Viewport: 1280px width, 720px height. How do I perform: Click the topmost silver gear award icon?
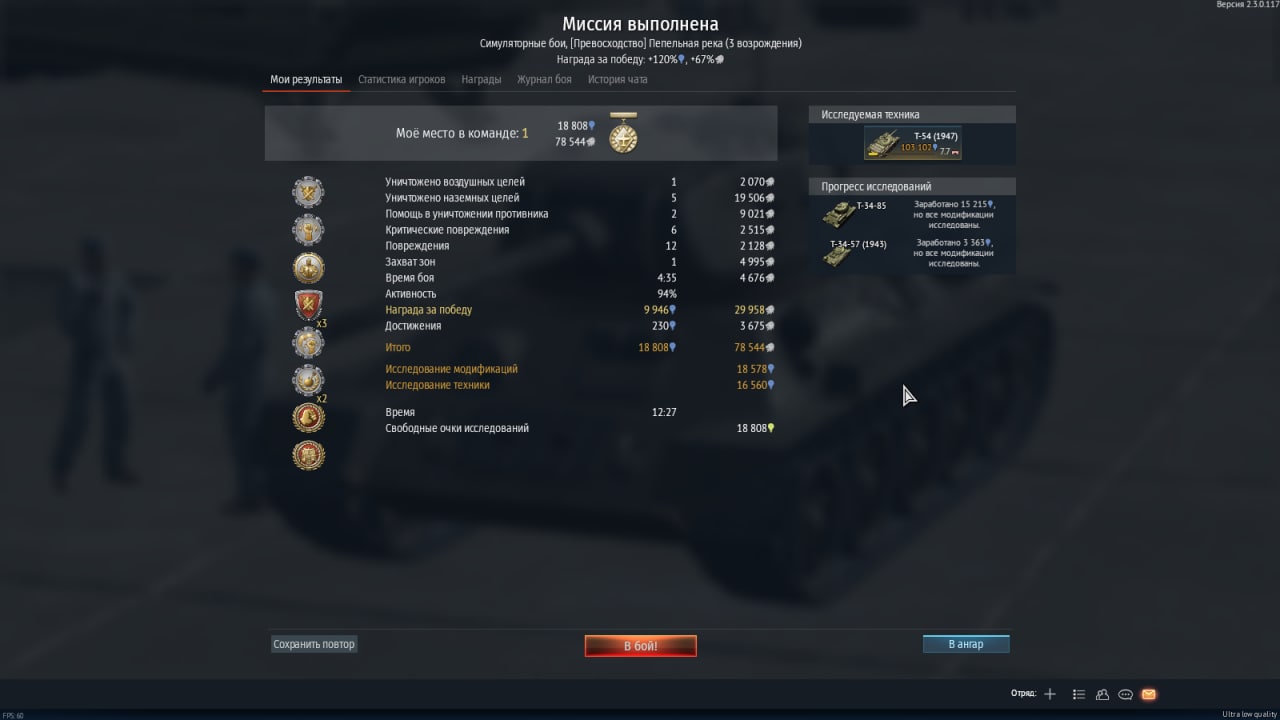coord(308,191)
